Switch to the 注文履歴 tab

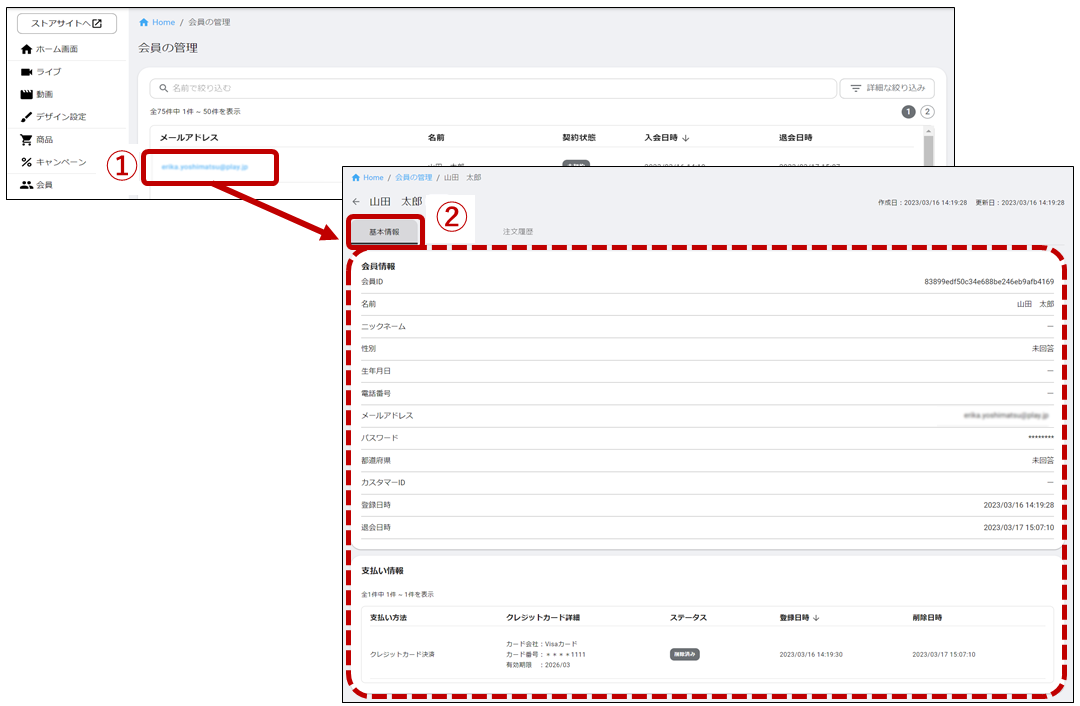[x=518, y=232]
